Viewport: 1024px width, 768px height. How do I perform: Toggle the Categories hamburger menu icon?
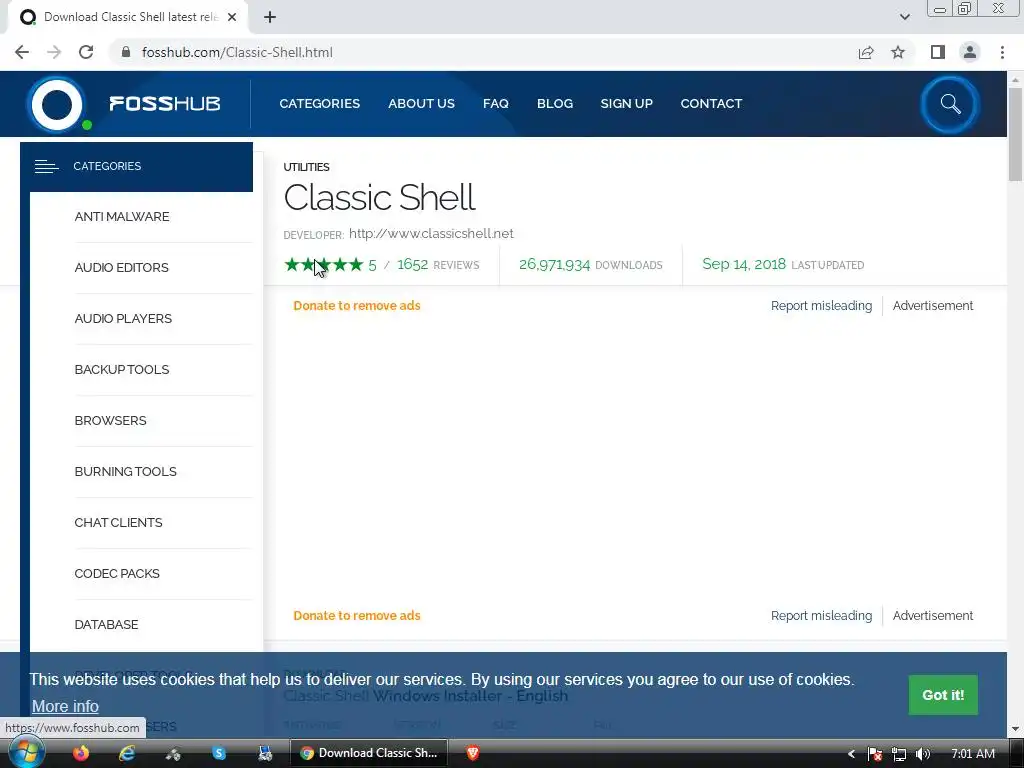coord(46,167)
